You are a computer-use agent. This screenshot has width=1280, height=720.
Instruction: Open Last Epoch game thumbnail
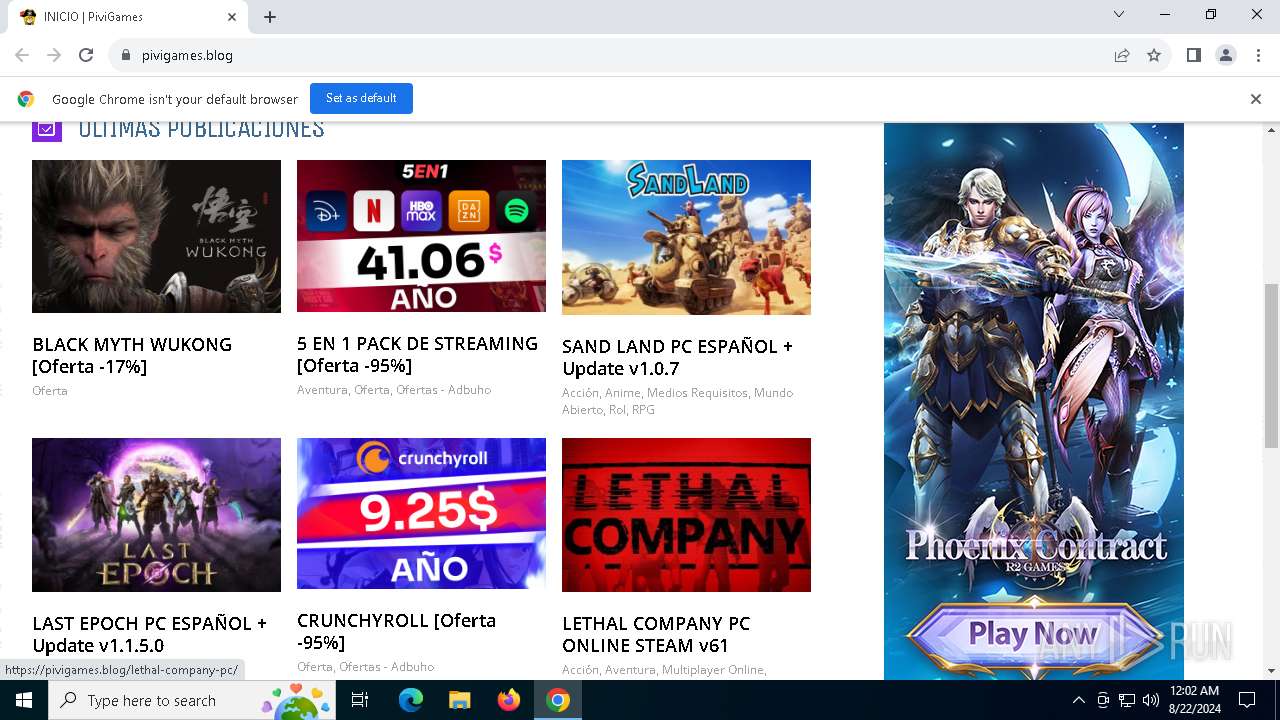[156, 515]
